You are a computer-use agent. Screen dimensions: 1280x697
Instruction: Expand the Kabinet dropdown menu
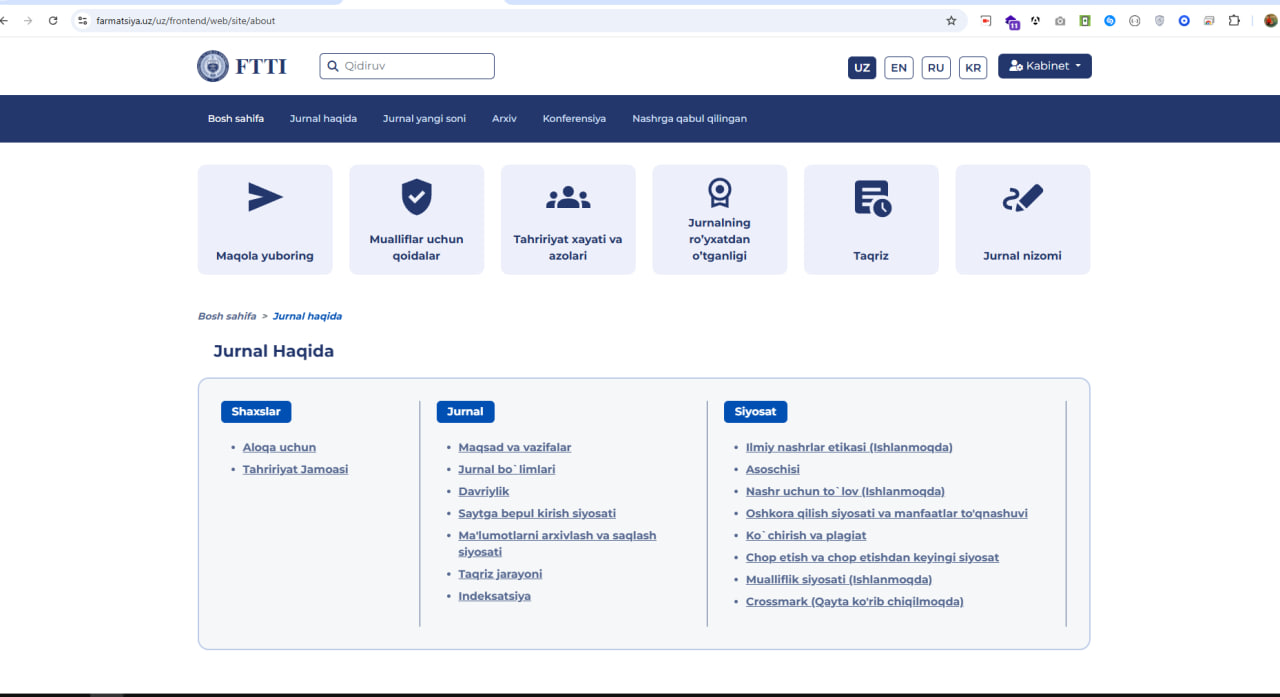point(1044,66)
